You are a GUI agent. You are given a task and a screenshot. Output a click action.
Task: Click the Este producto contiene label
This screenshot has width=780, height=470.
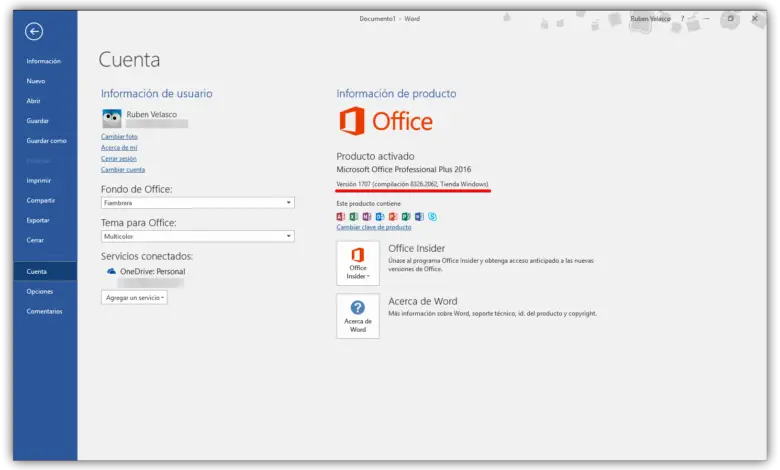point(368,203)
